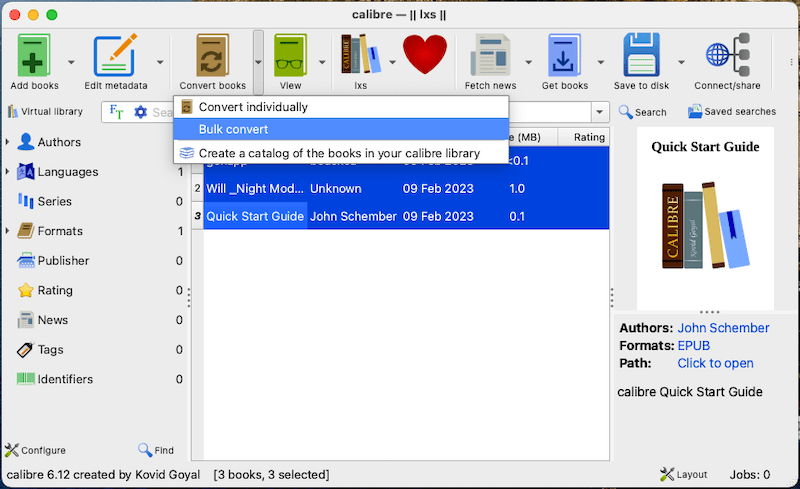Select the Will _Night Mod... book row
Viewport: 800px width, 489px height.
tap(406, 188)
